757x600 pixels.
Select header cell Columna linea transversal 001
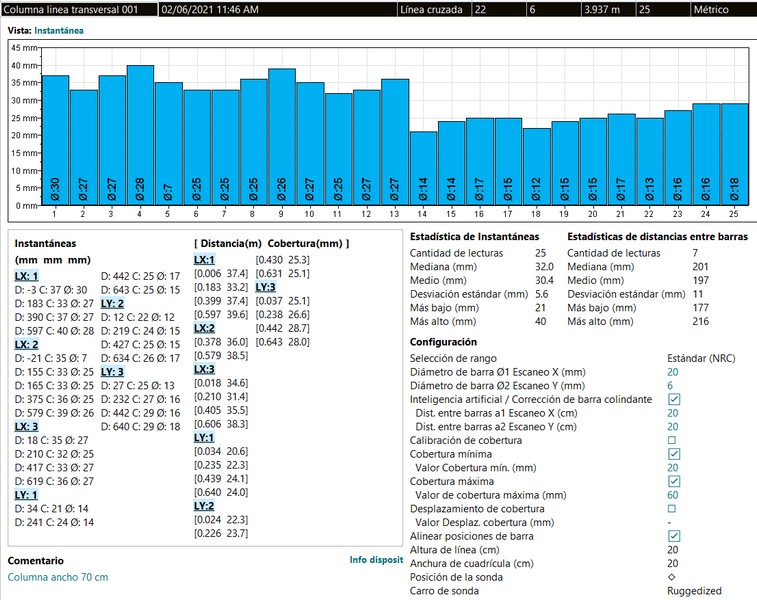tap(79, 9)
